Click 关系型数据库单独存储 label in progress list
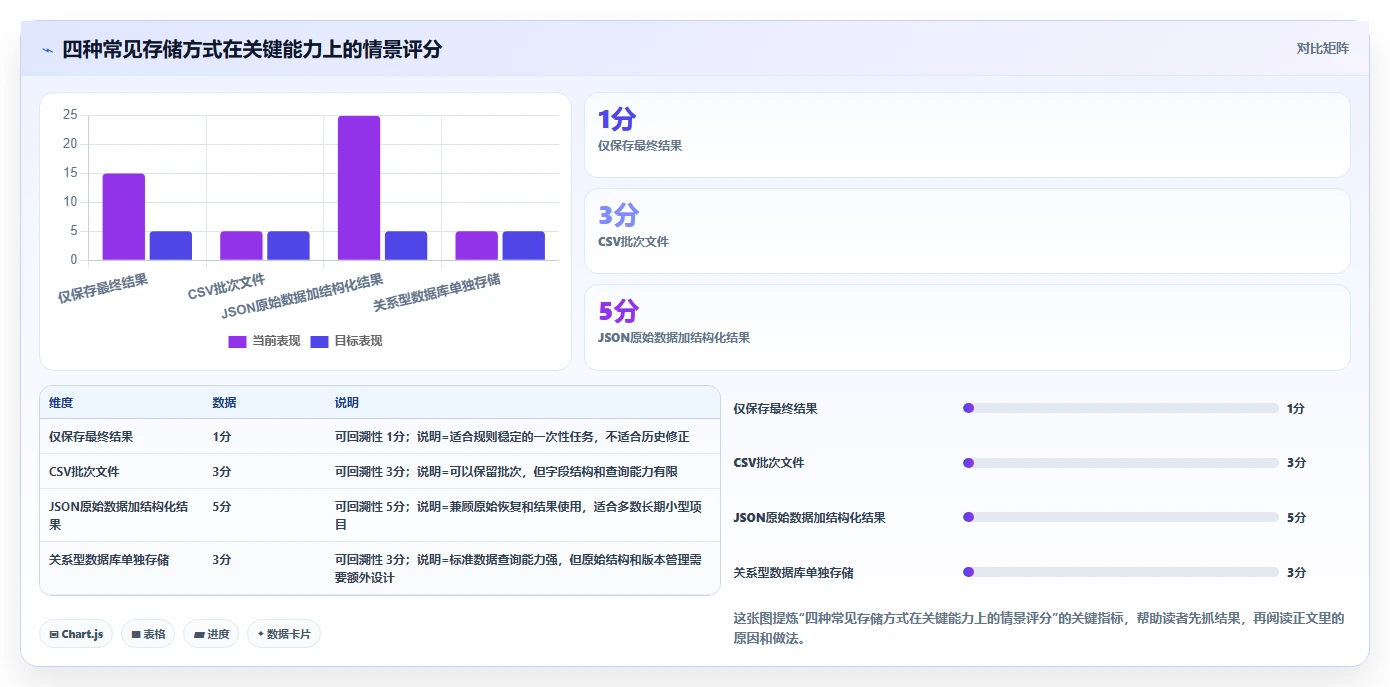 coord(794,573)
